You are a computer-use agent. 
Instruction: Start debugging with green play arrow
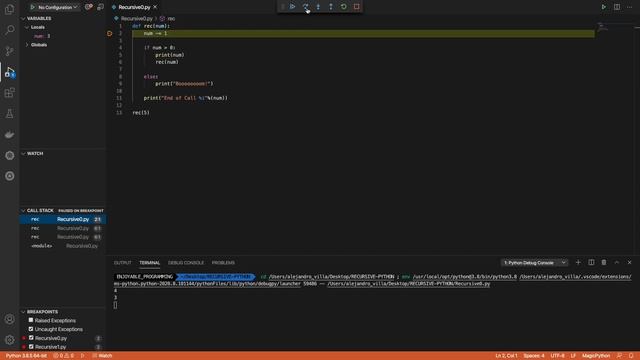32,7
